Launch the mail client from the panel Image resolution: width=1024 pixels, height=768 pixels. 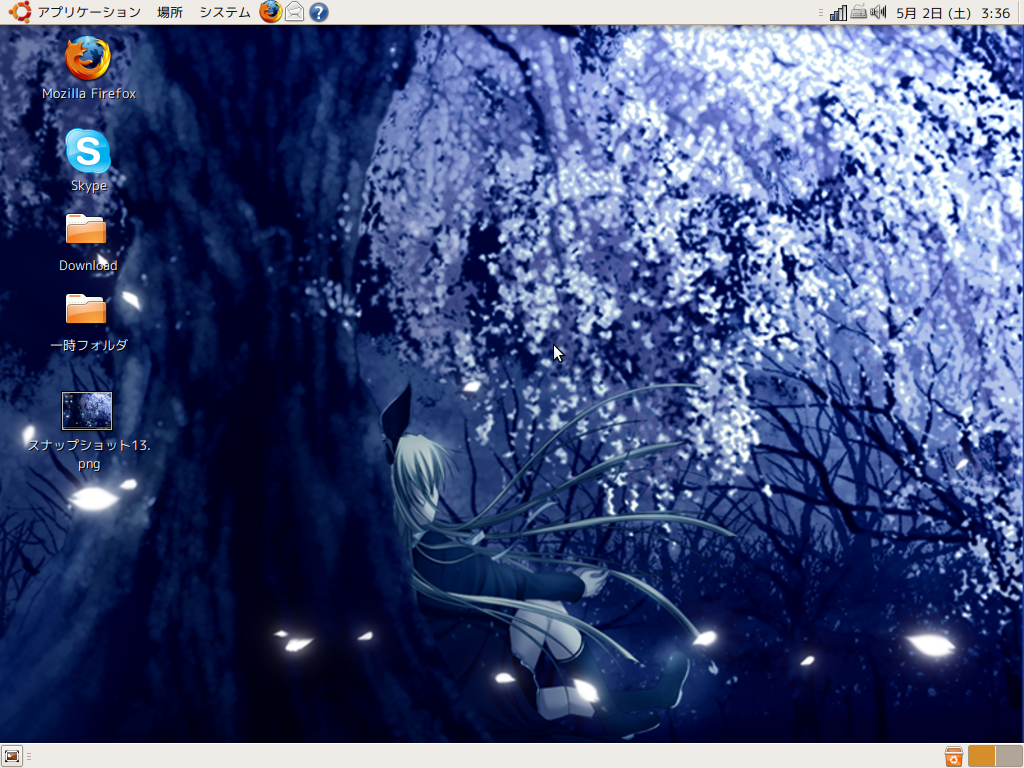295,12
